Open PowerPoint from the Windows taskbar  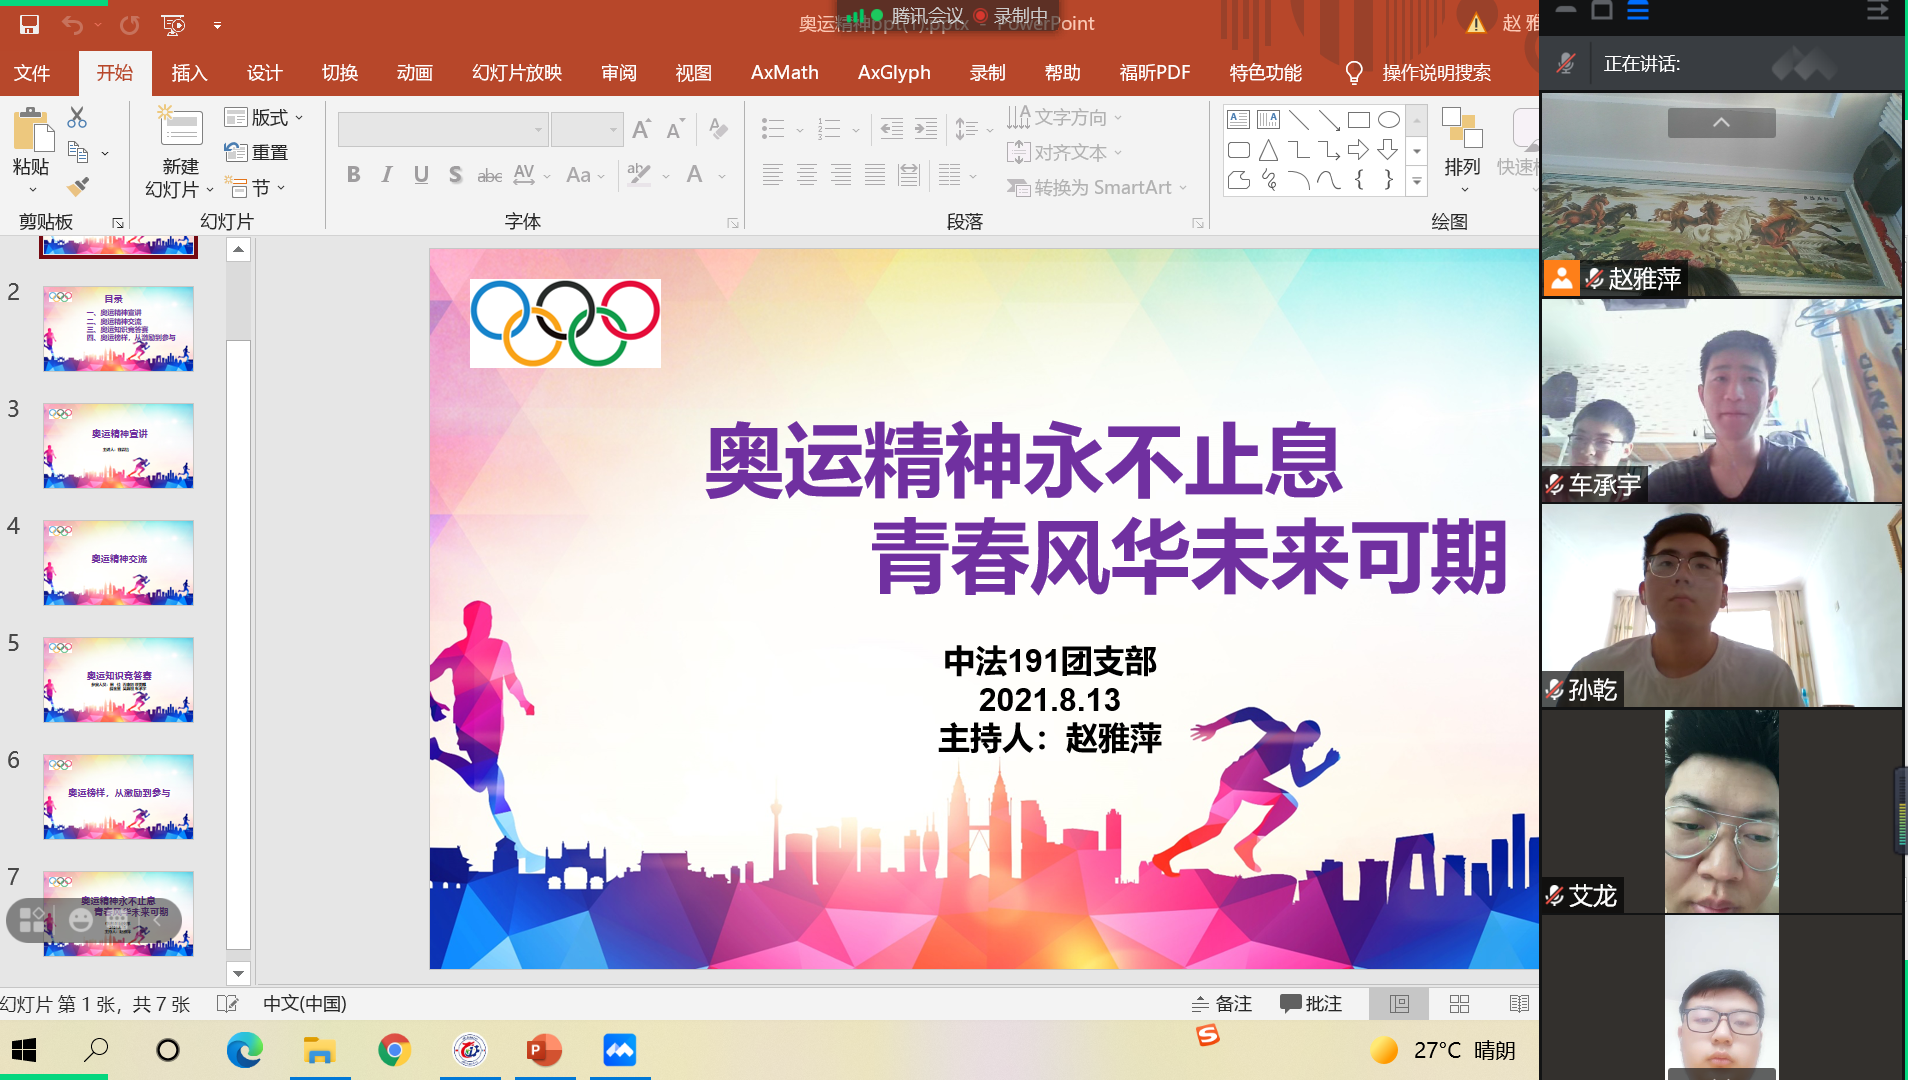(x=544, y=1050)
